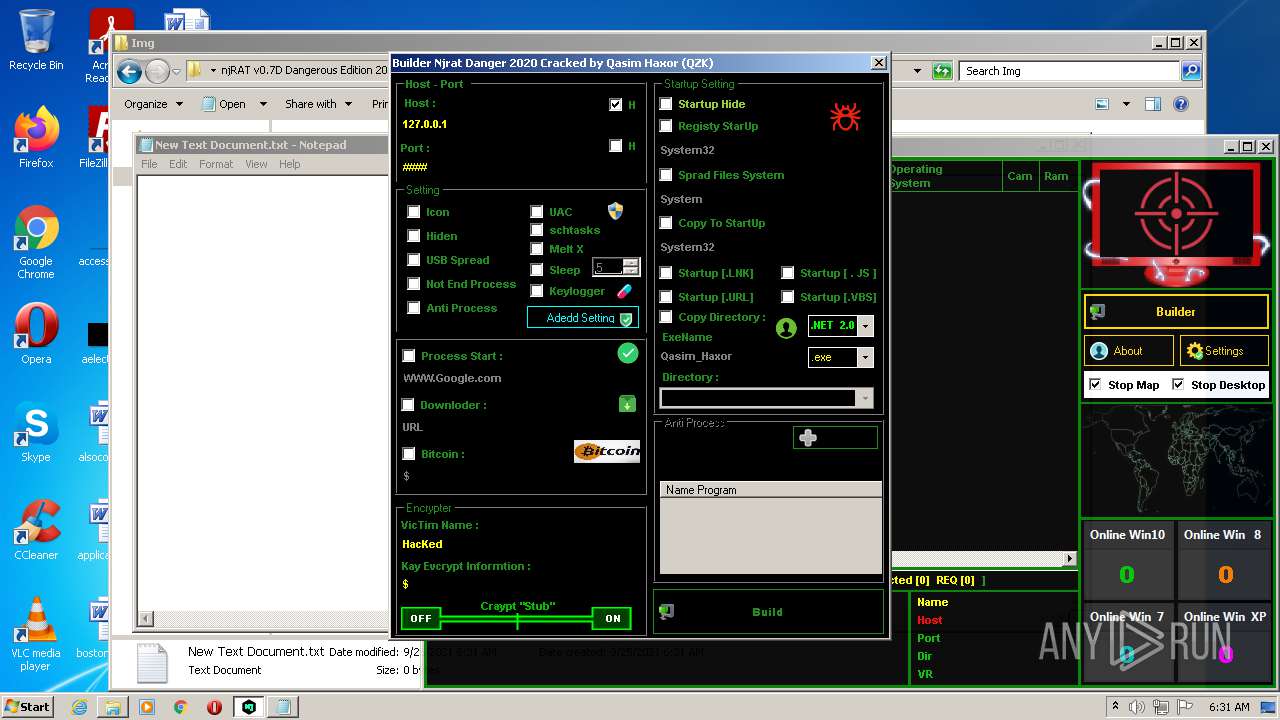Enable the Hiden checkbox
The height and width of the screenshot is (720, 1280).
point(413,236)
